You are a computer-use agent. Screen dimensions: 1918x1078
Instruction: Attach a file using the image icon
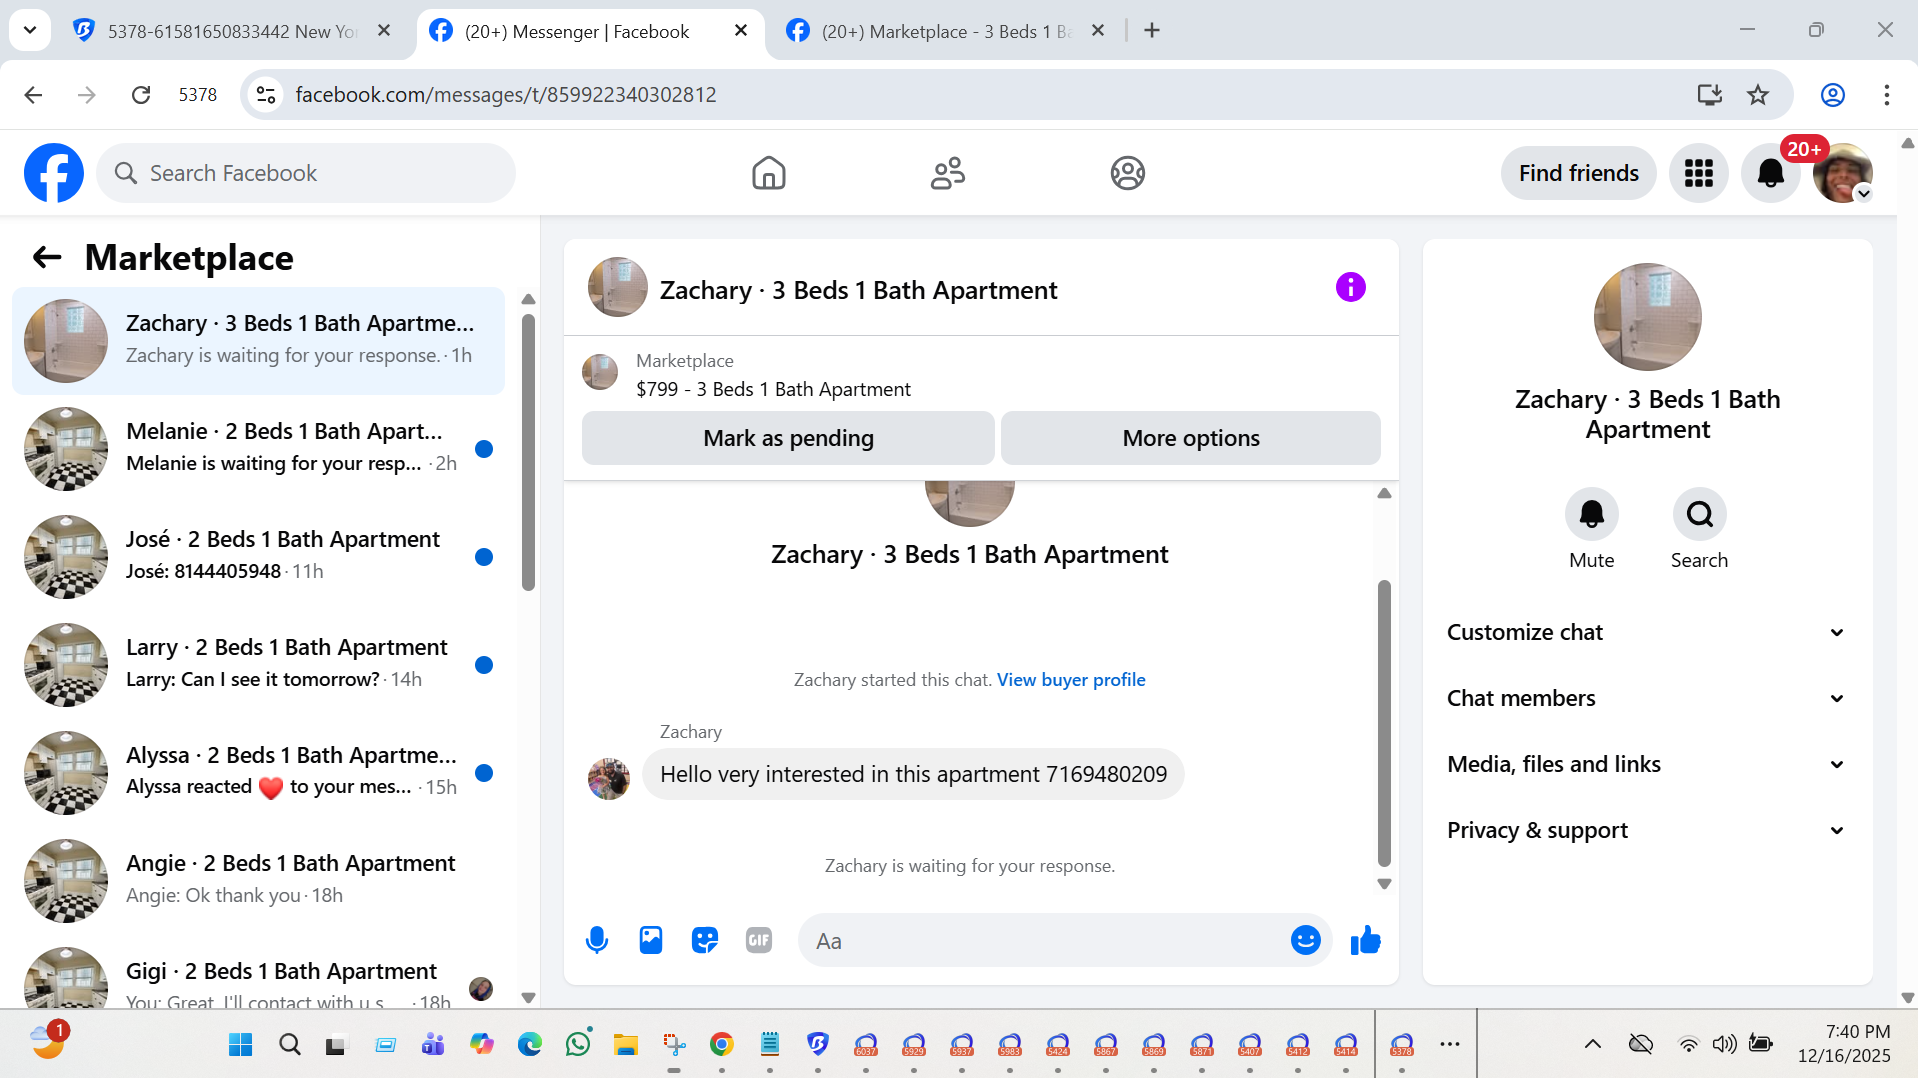point(651,940)
